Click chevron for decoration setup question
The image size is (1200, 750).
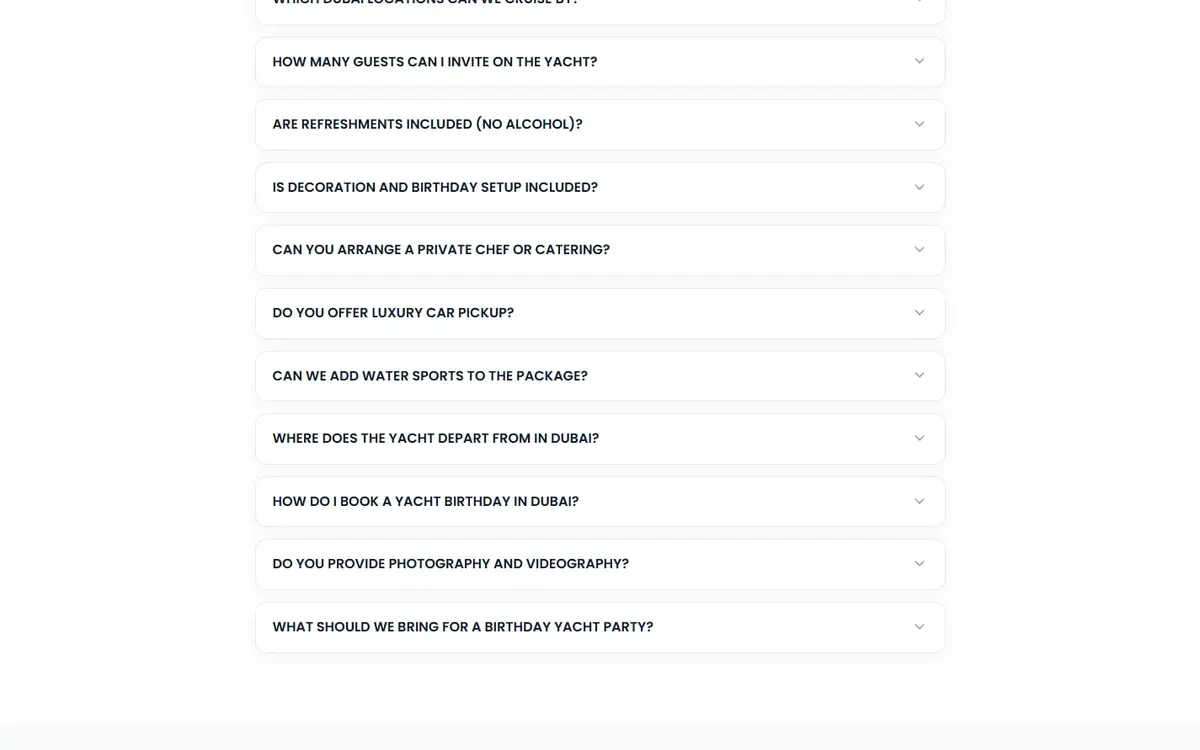[919, 187]
